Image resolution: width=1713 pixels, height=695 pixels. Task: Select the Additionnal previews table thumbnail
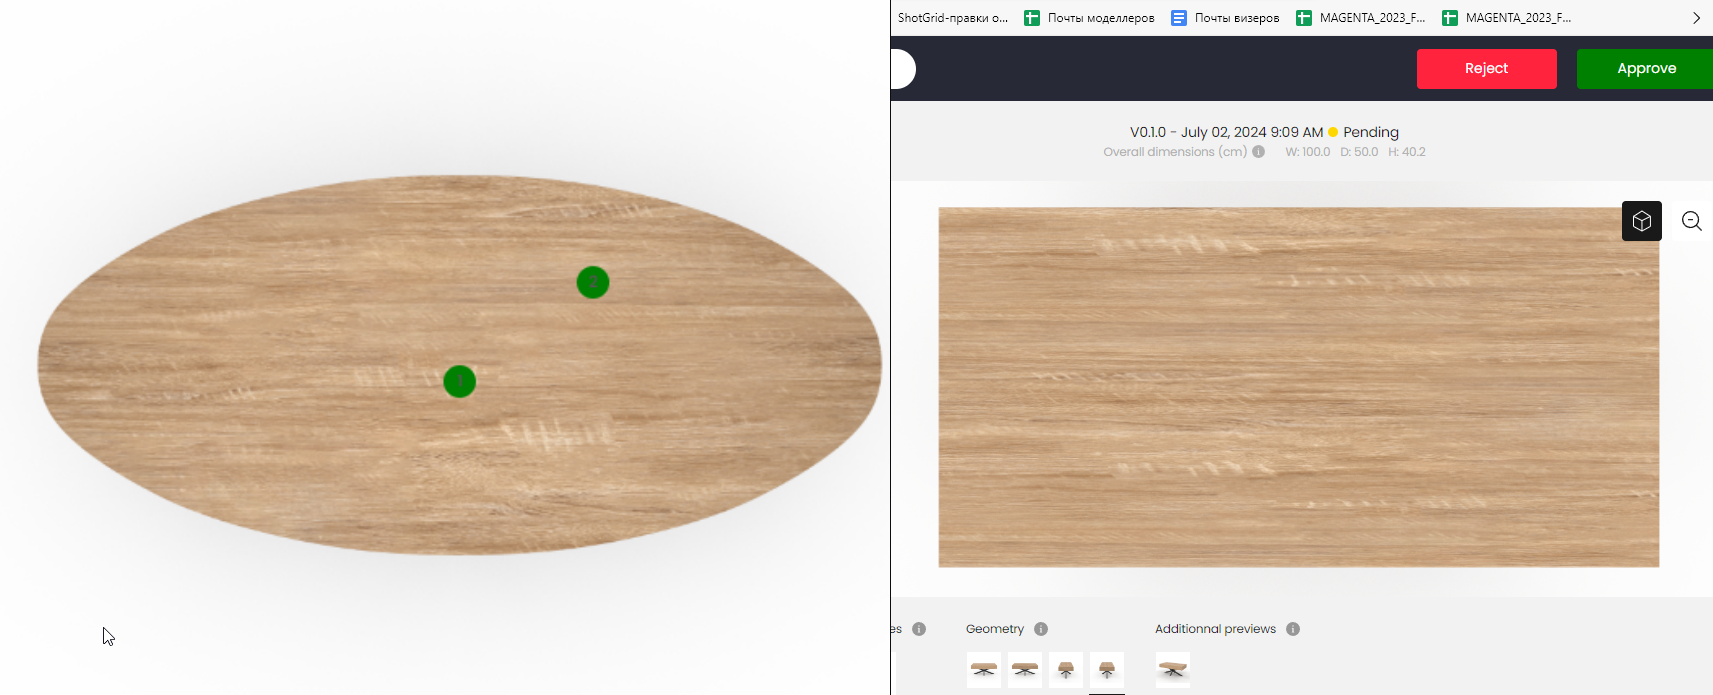point(1173,670)
